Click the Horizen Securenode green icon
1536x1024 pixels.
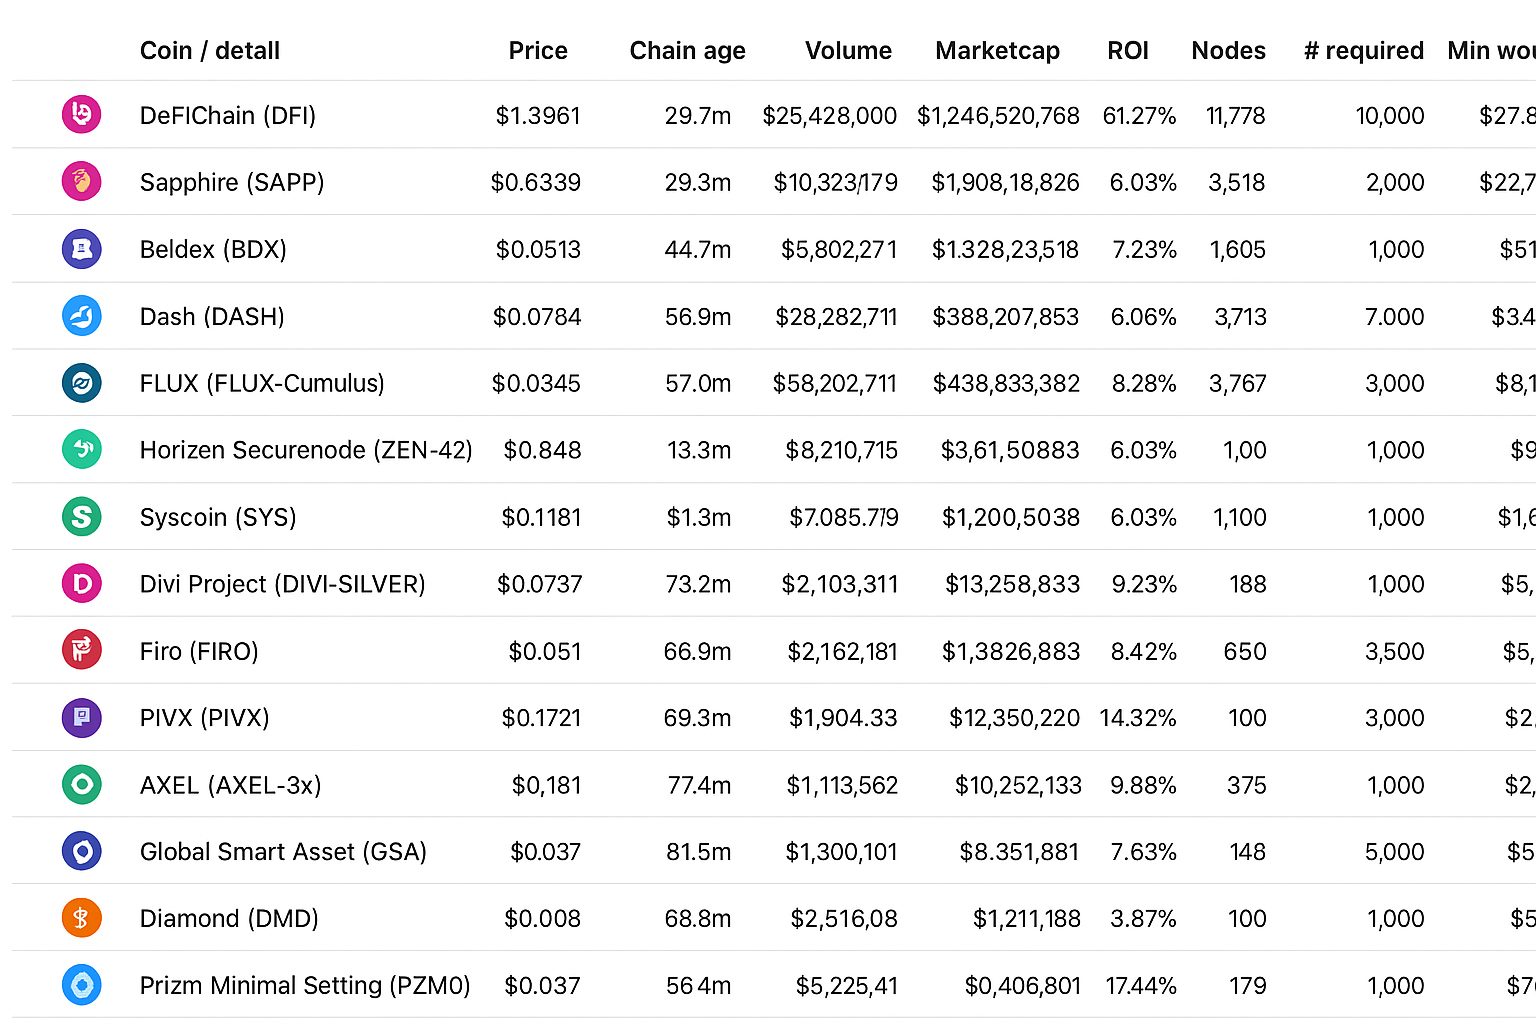coord(82,450)
